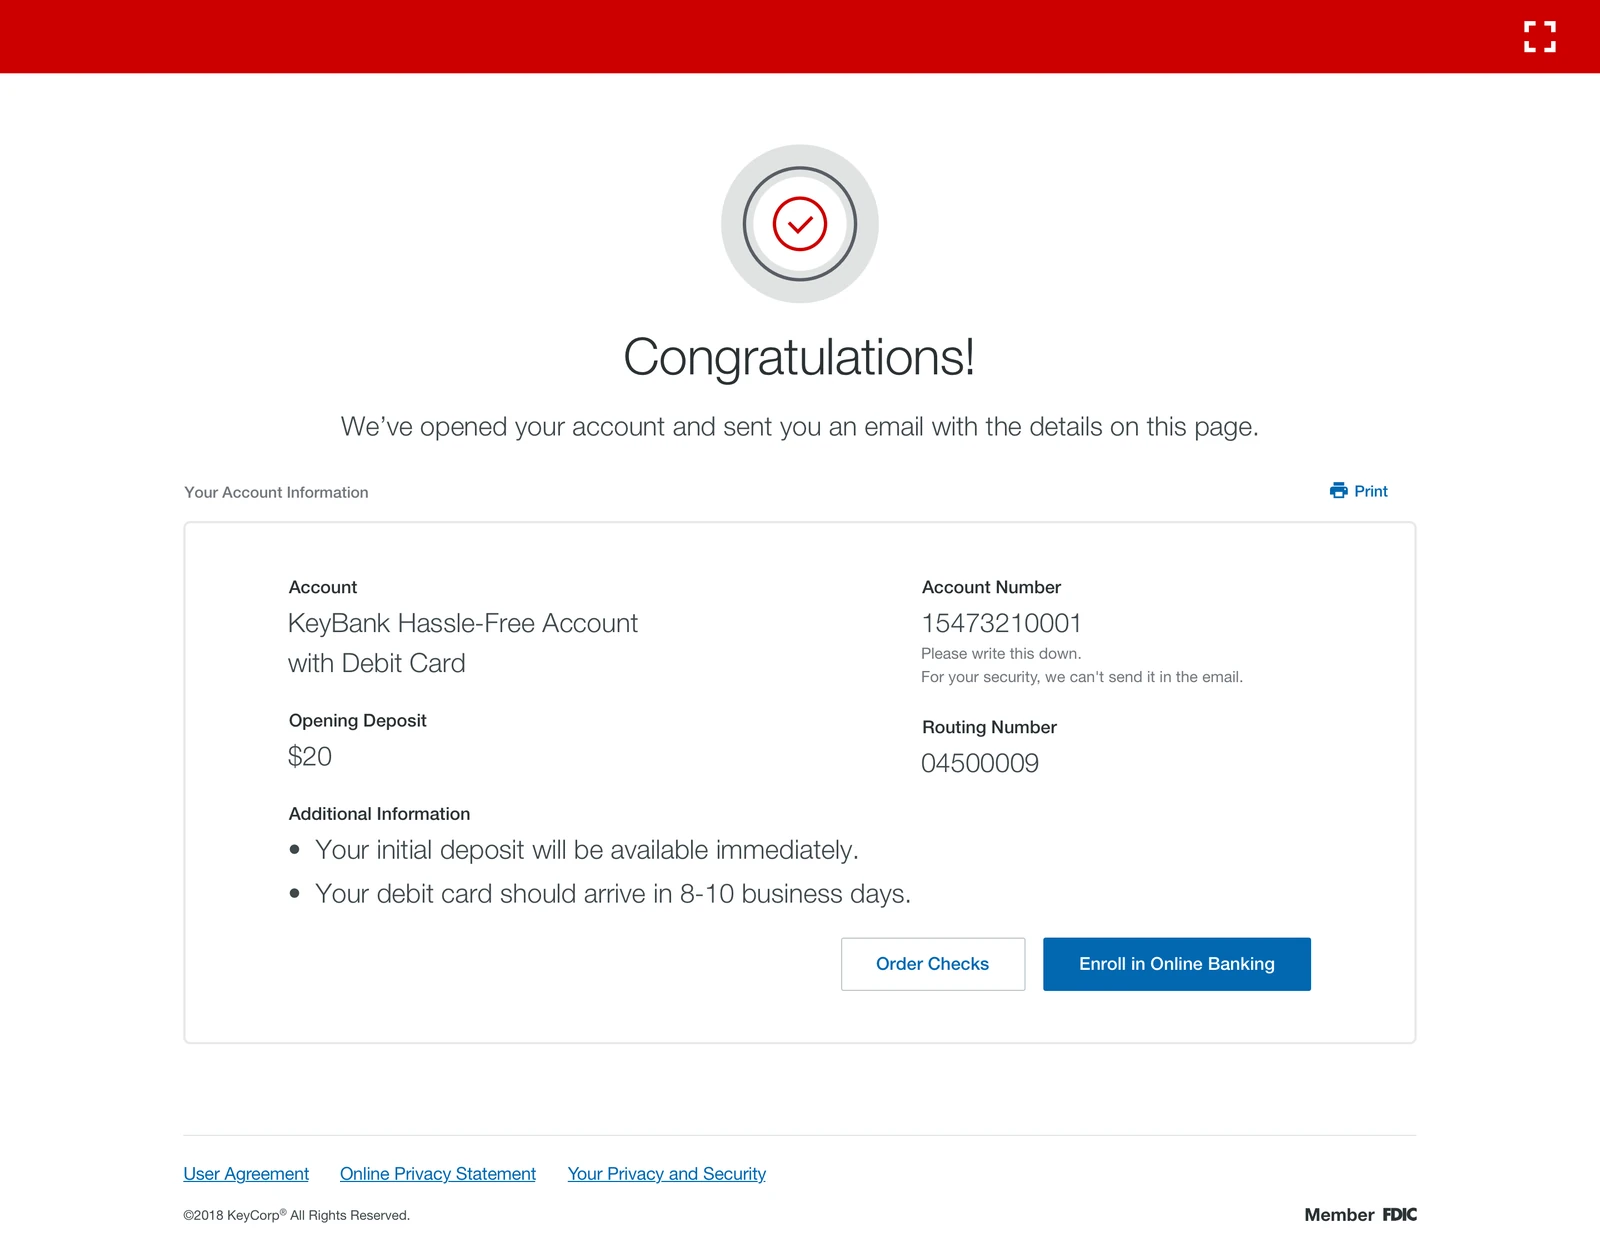Click the 2018 KeyCorp copyright notice
This screenshot has height=1252, width=1600.
(297, 1215)
